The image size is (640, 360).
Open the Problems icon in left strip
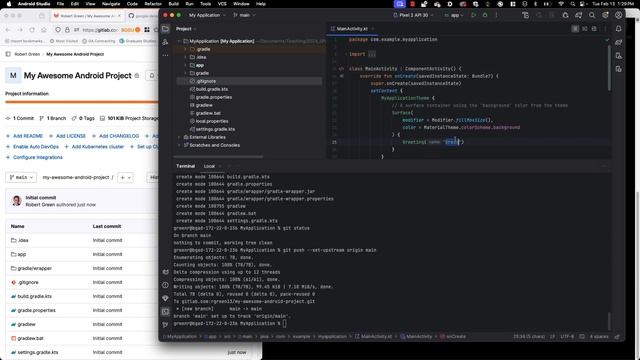point(165,285)
